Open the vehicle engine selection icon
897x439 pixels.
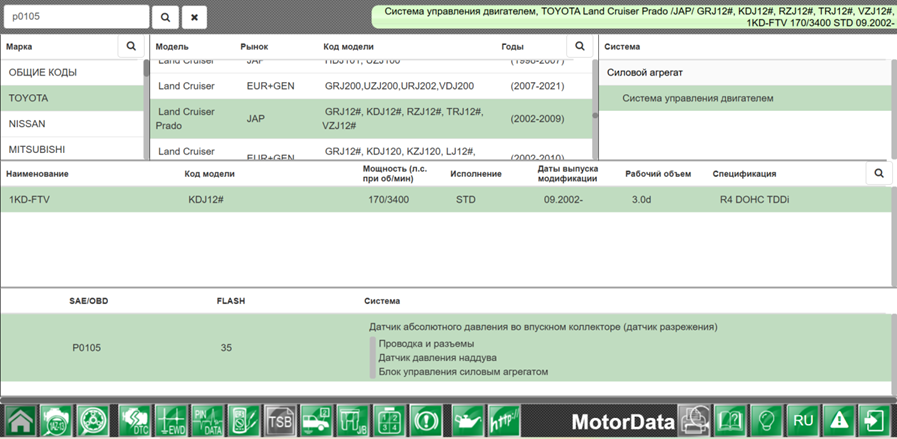[x=57, y=421]
